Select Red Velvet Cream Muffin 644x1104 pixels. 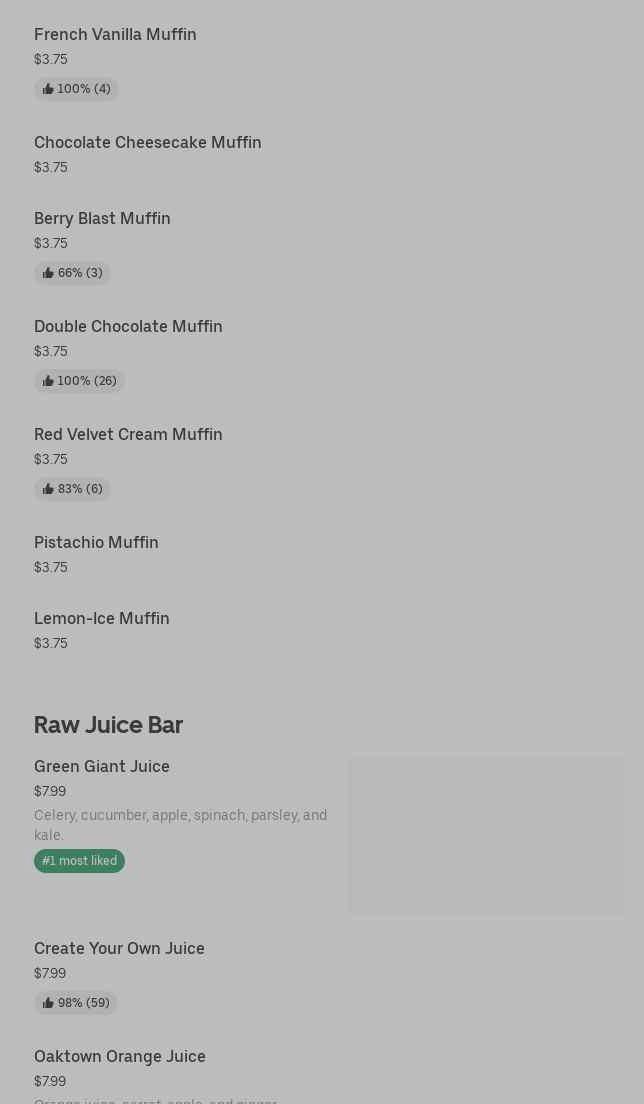pyautogui.click(x=128, y=434)
